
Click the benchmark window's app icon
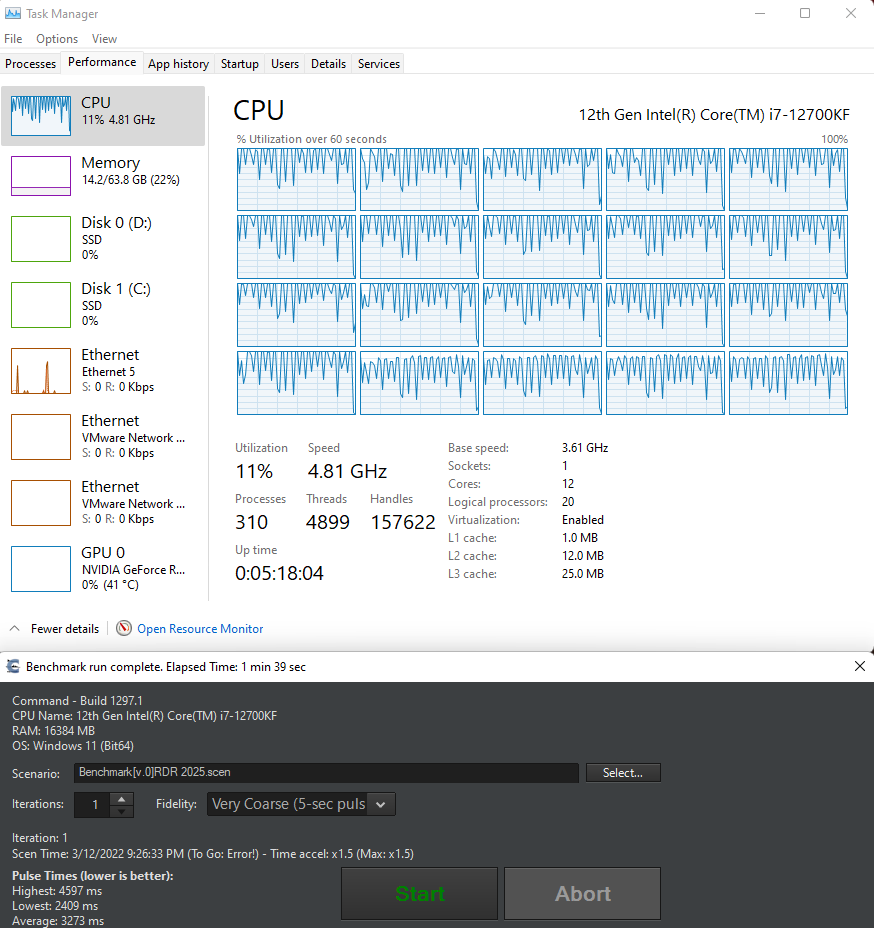13,666
